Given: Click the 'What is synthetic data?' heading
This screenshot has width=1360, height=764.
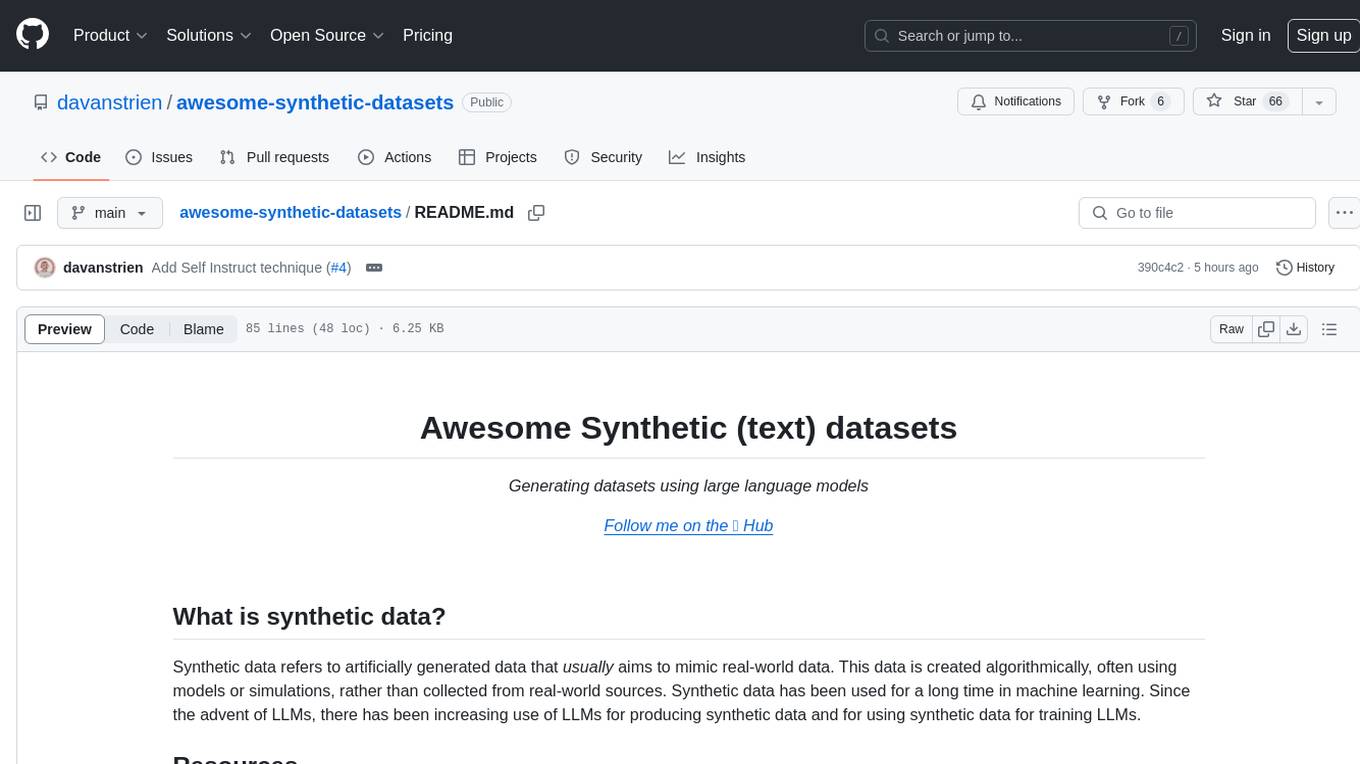Looking at the screenshot, I should pos(309,616).
